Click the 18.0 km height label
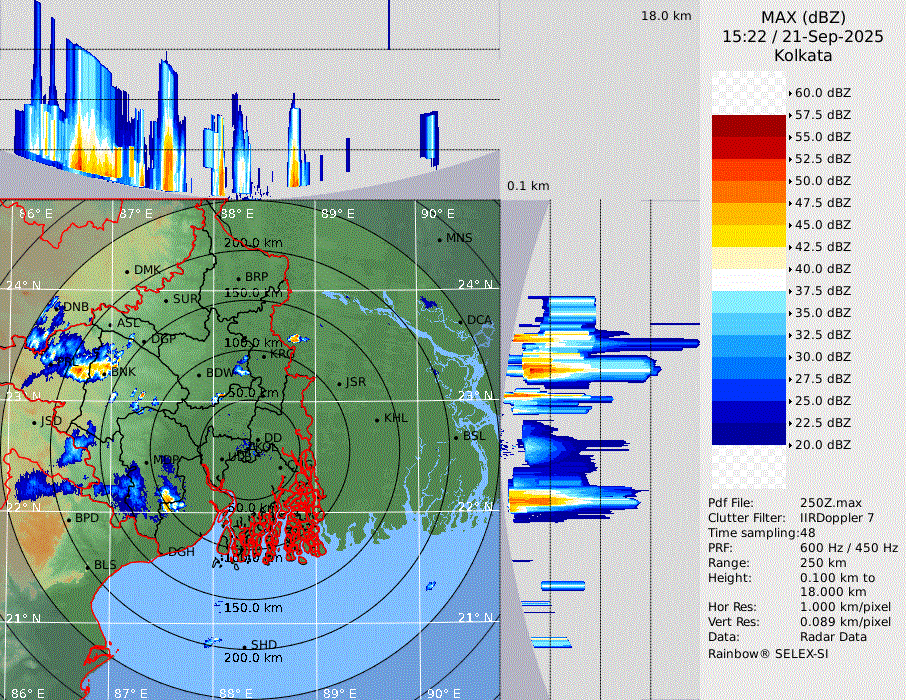The width and height of the screenshot is (906, 700). [666, 16]
